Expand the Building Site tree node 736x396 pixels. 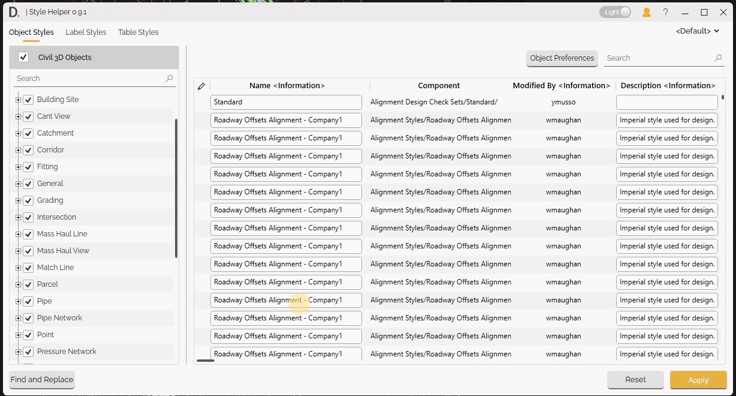[18, 99]
